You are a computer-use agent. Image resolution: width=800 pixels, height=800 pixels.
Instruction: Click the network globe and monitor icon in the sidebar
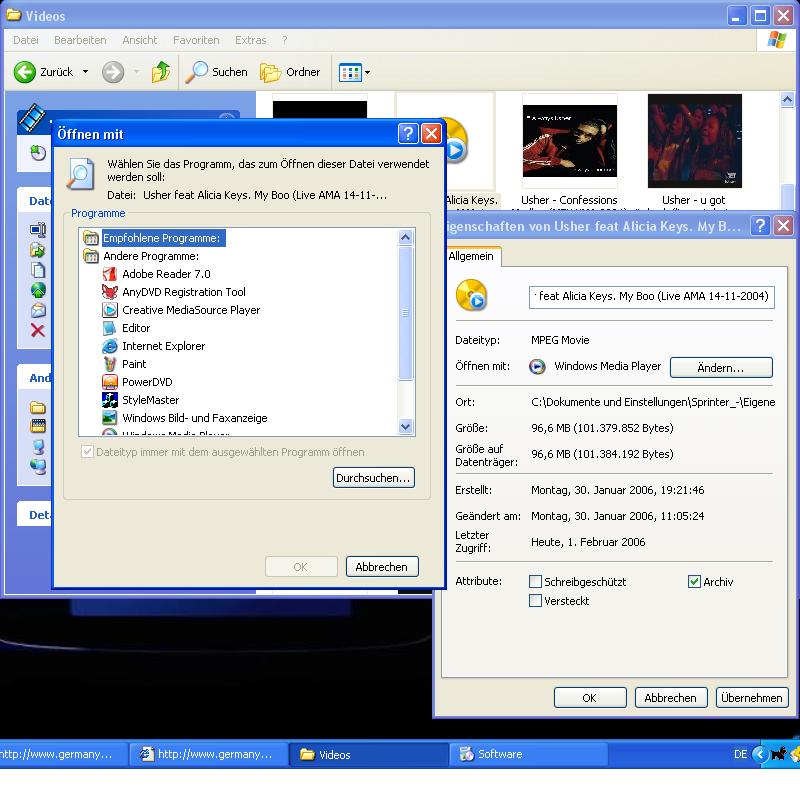click(38, 466)
